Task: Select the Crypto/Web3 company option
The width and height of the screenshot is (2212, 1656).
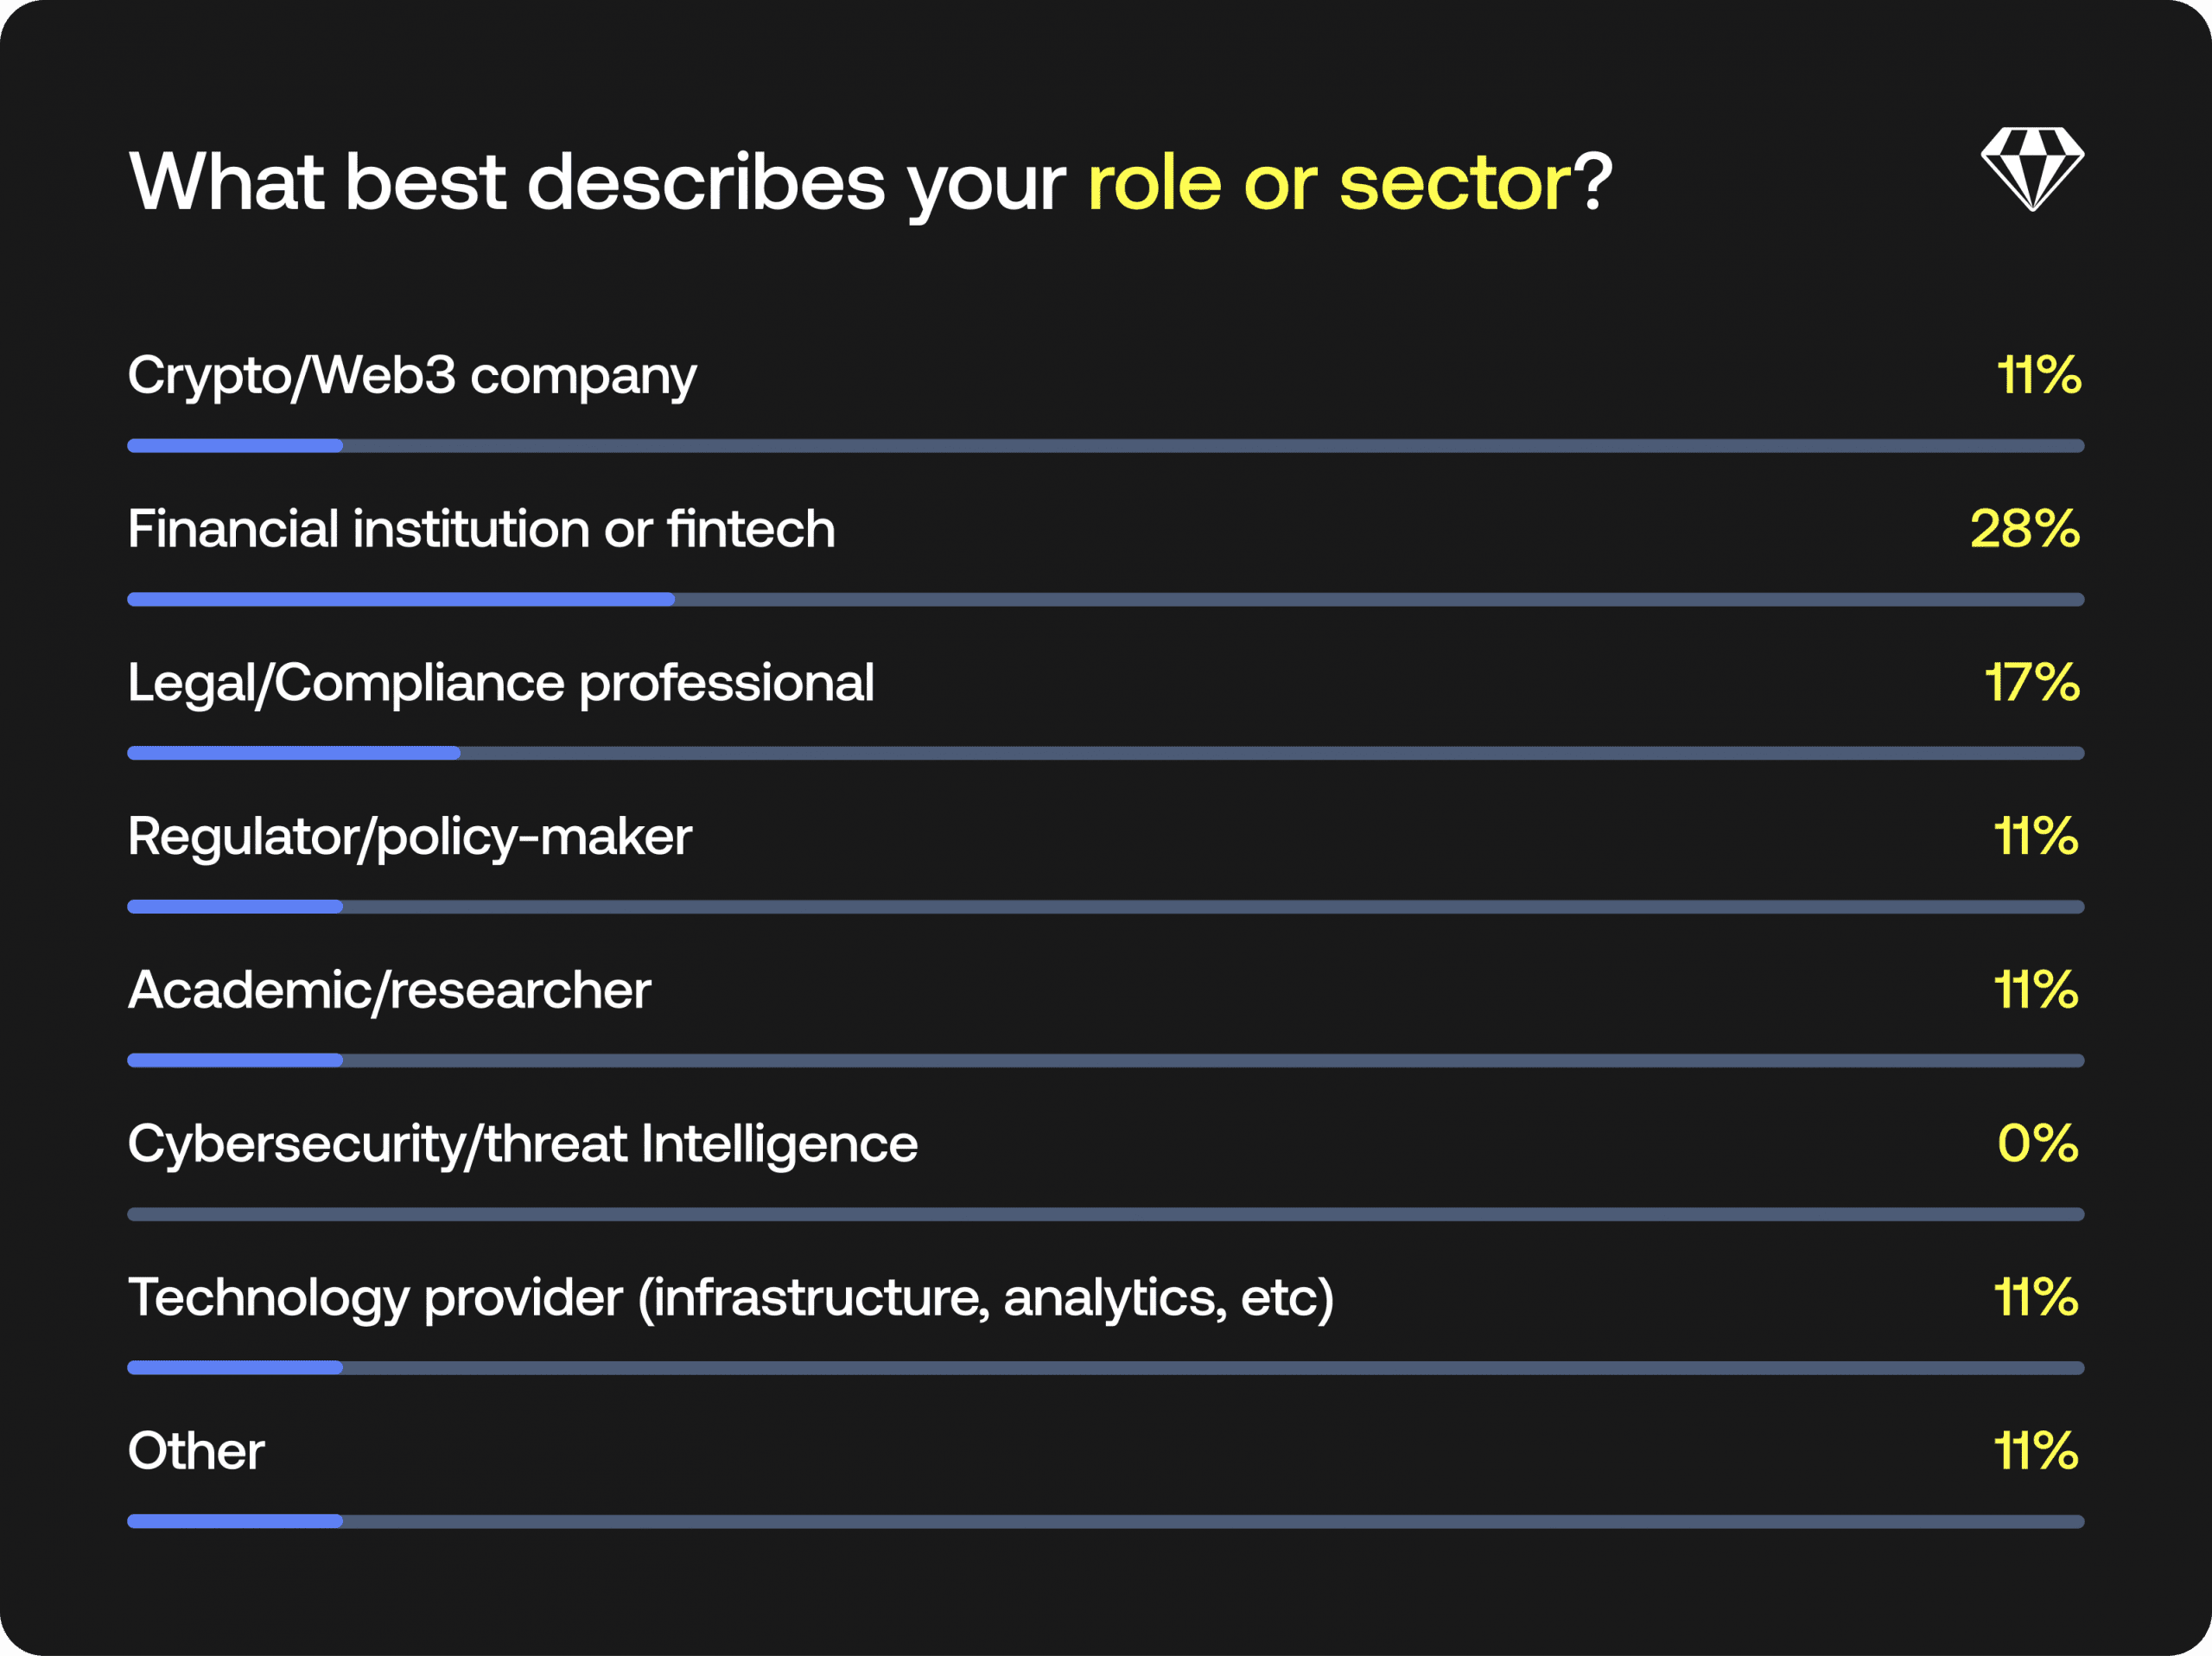Action: 411,376
